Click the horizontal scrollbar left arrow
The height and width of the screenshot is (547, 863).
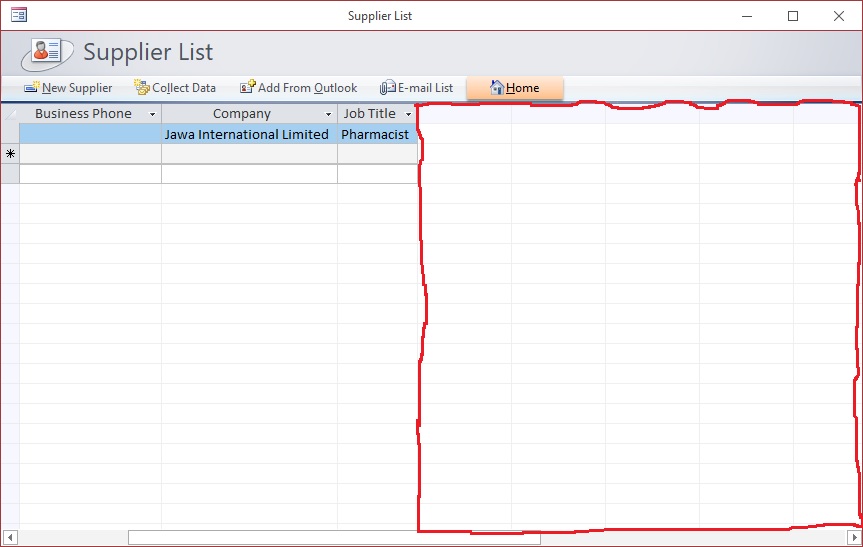pos(10,537)
